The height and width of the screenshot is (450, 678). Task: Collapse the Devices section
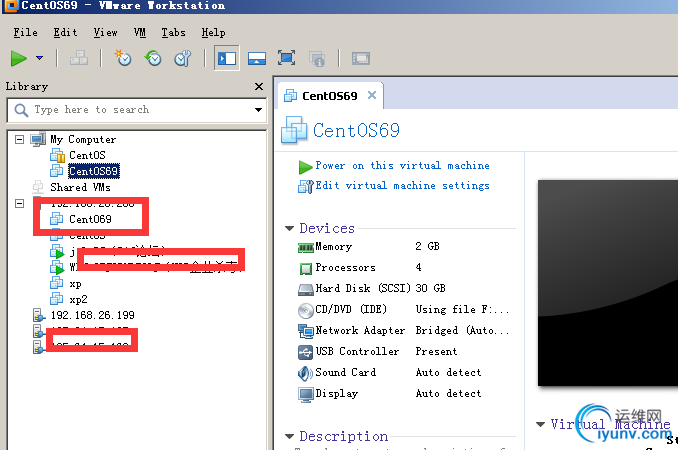coord(289,228)
